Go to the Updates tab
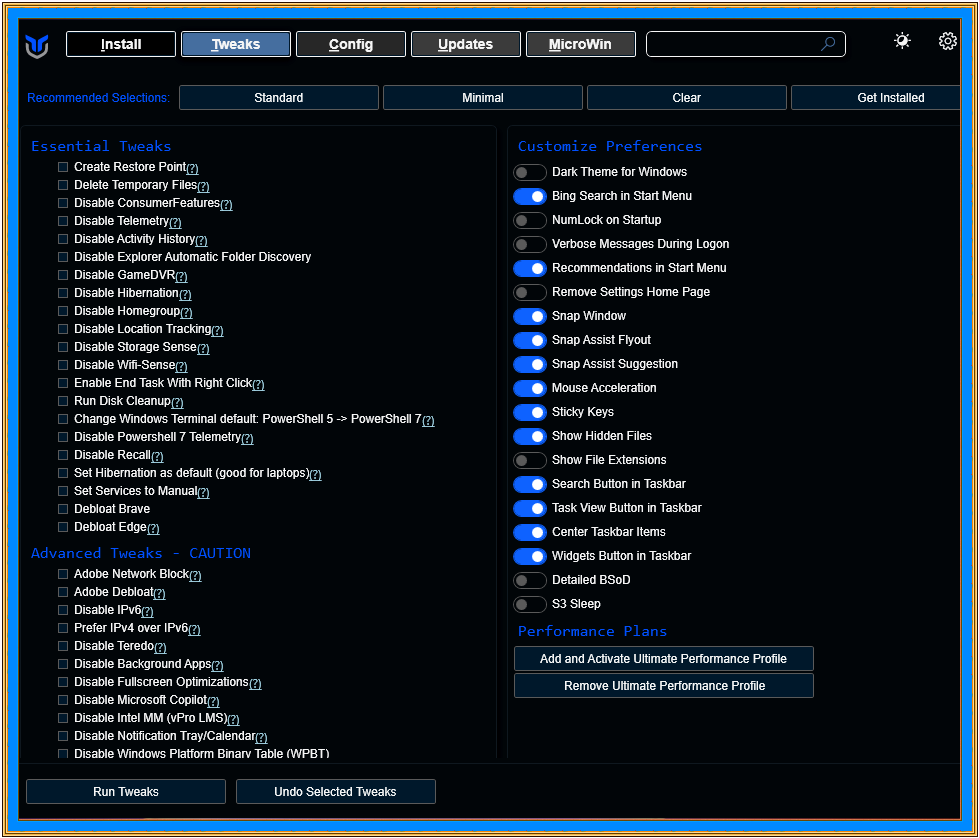Screen dimensions: 979x838 (x=466, y=44)
